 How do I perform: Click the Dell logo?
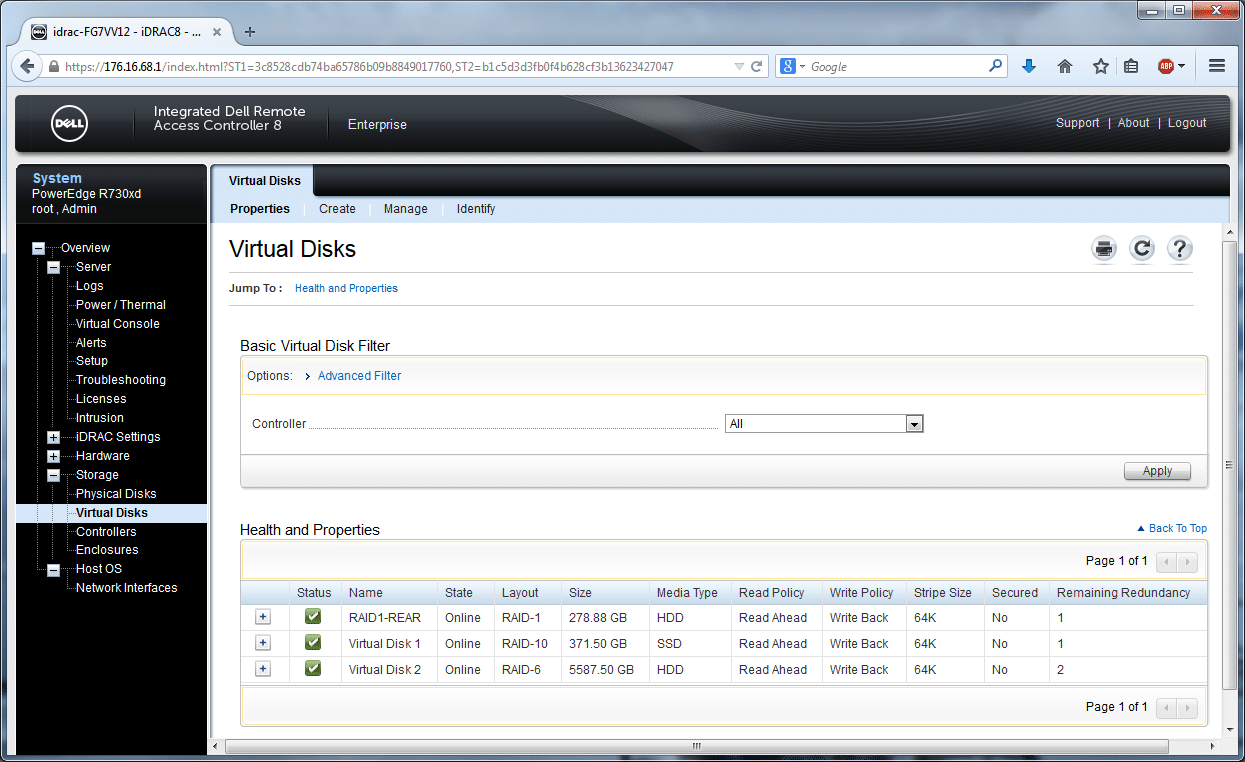70,124
